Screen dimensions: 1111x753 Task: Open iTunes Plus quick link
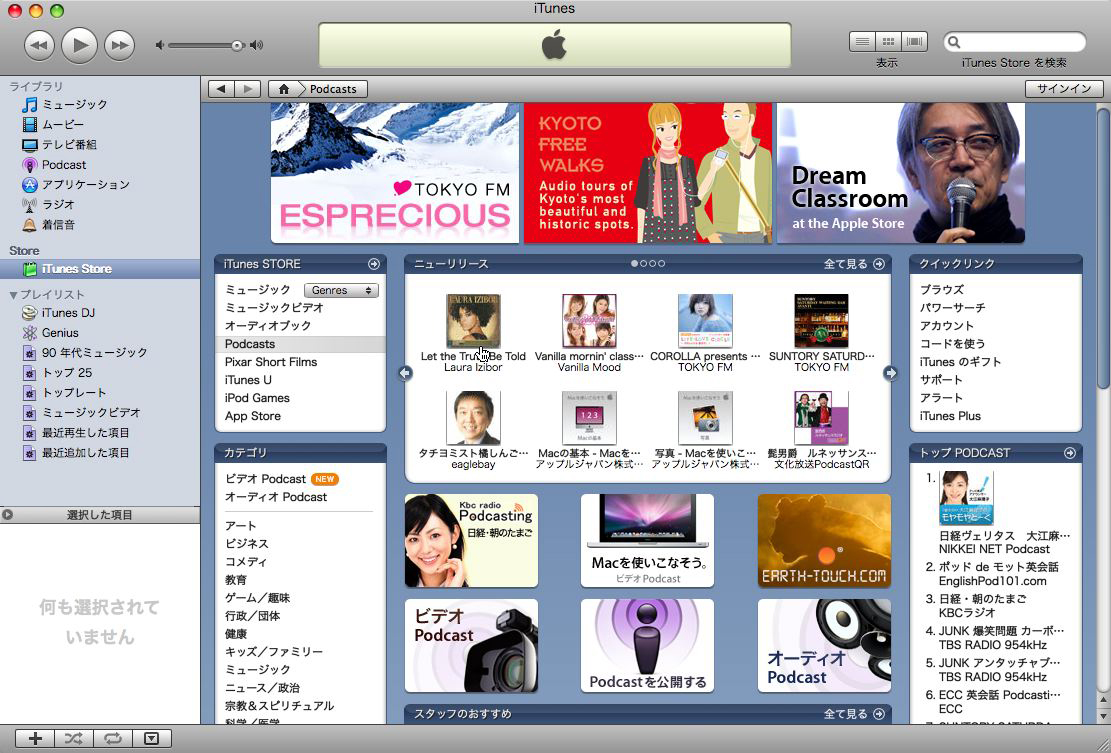click(x=949, y=416)
